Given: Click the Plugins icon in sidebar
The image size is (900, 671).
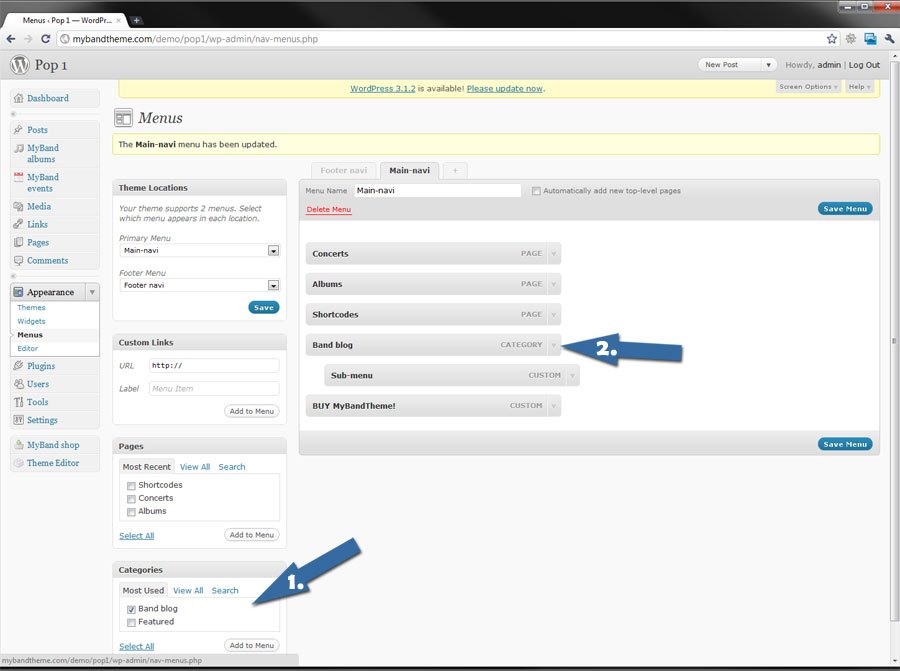Looking at the screenshot, I should coord(18,366).
